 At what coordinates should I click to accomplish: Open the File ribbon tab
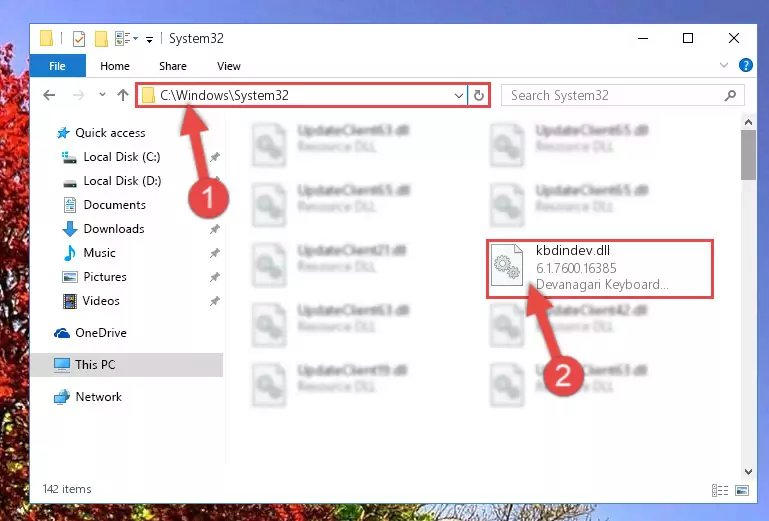coord(57,66)
